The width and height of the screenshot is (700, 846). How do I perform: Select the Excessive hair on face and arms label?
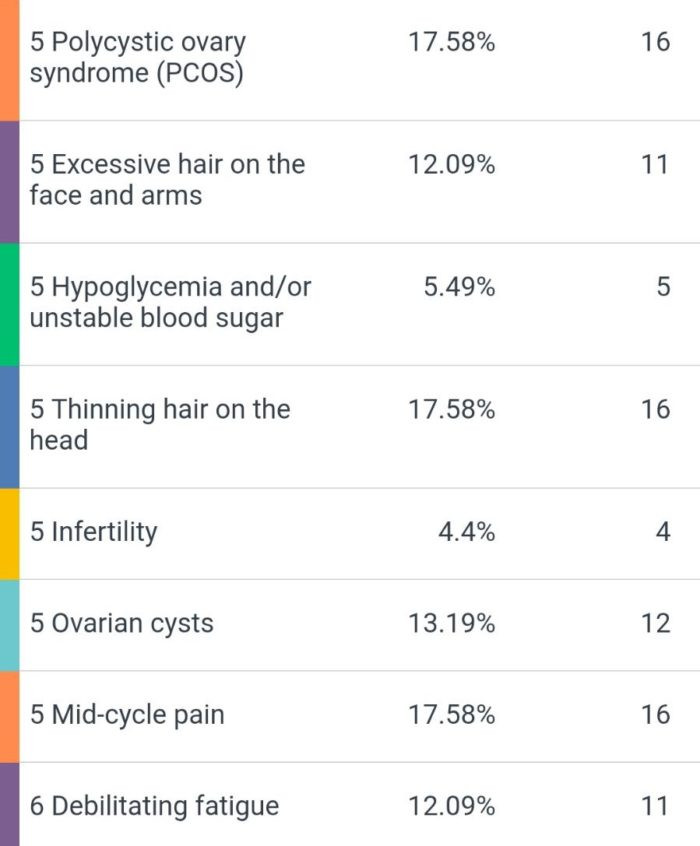[x=167, y=180]
